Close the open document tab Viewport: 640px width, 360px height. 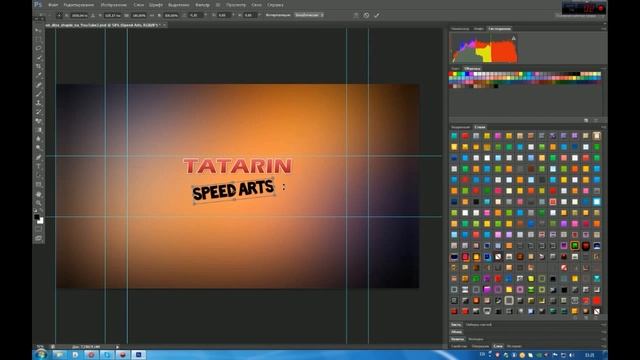pyautogui.click(x=164, y=25)
